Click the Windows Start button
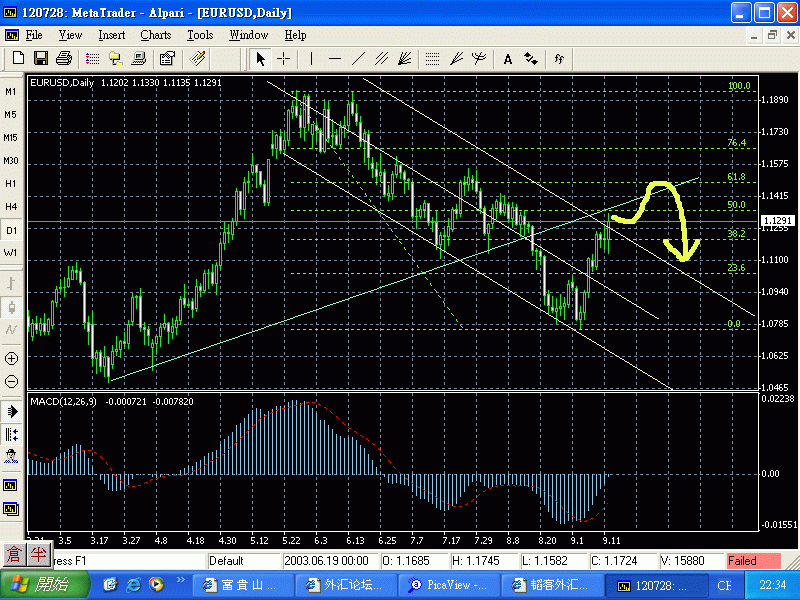The image size is (800, 600). [x=45, y=585]
